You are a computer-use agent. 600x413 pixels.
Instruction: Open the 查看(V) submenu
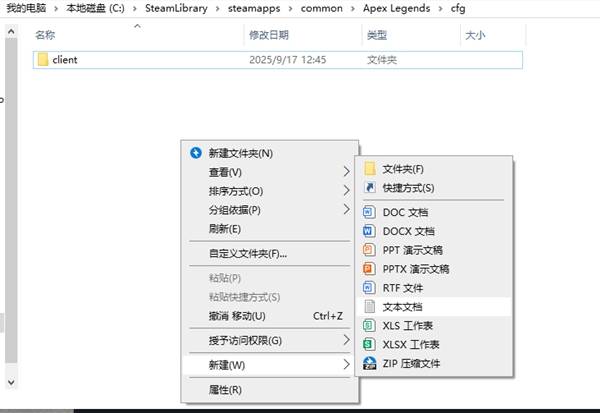pyautogui.click(x=270, y=172)
